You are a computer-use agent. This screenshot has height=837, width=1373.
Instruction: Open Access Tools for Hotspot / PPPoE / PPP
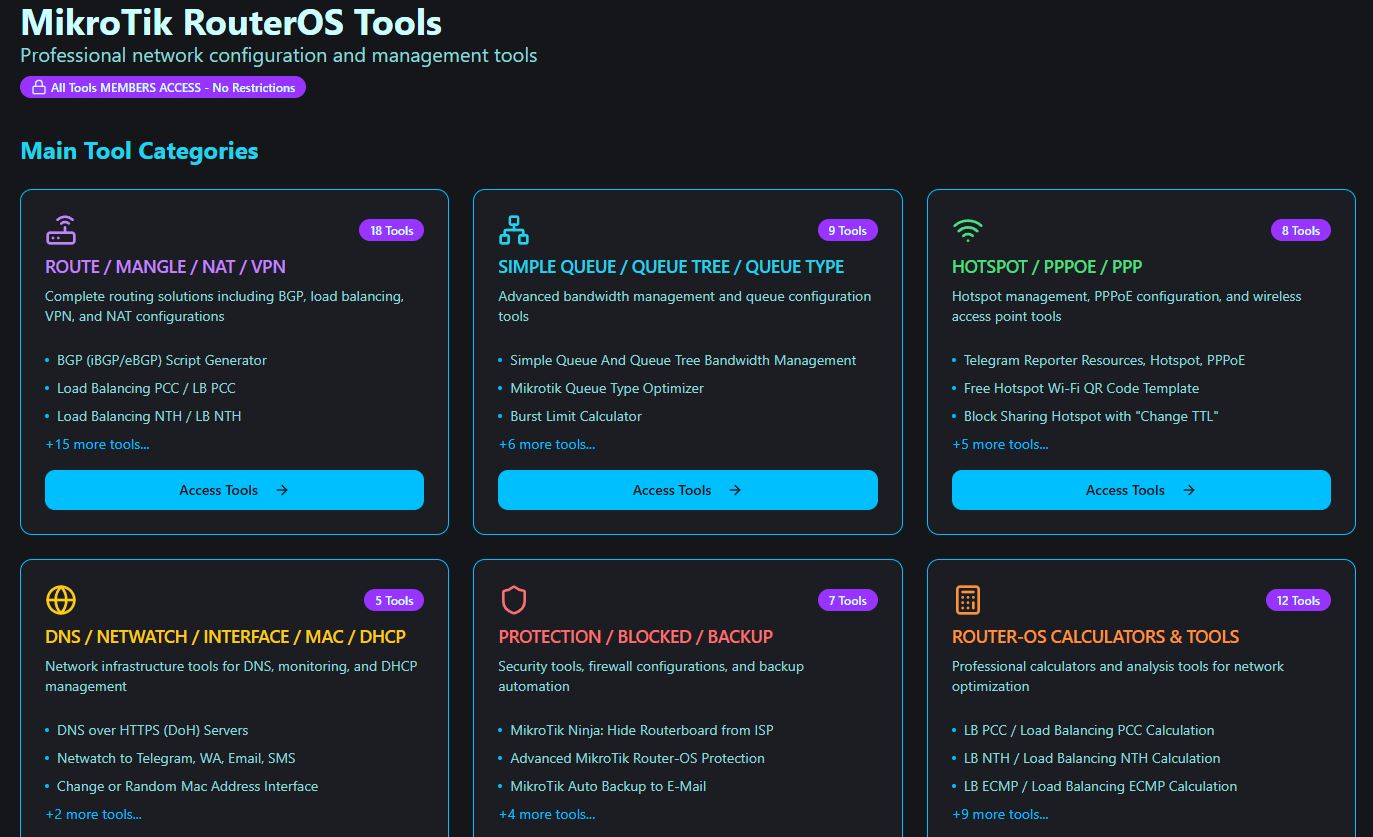pyautogui.click(x=1141, y=490)
